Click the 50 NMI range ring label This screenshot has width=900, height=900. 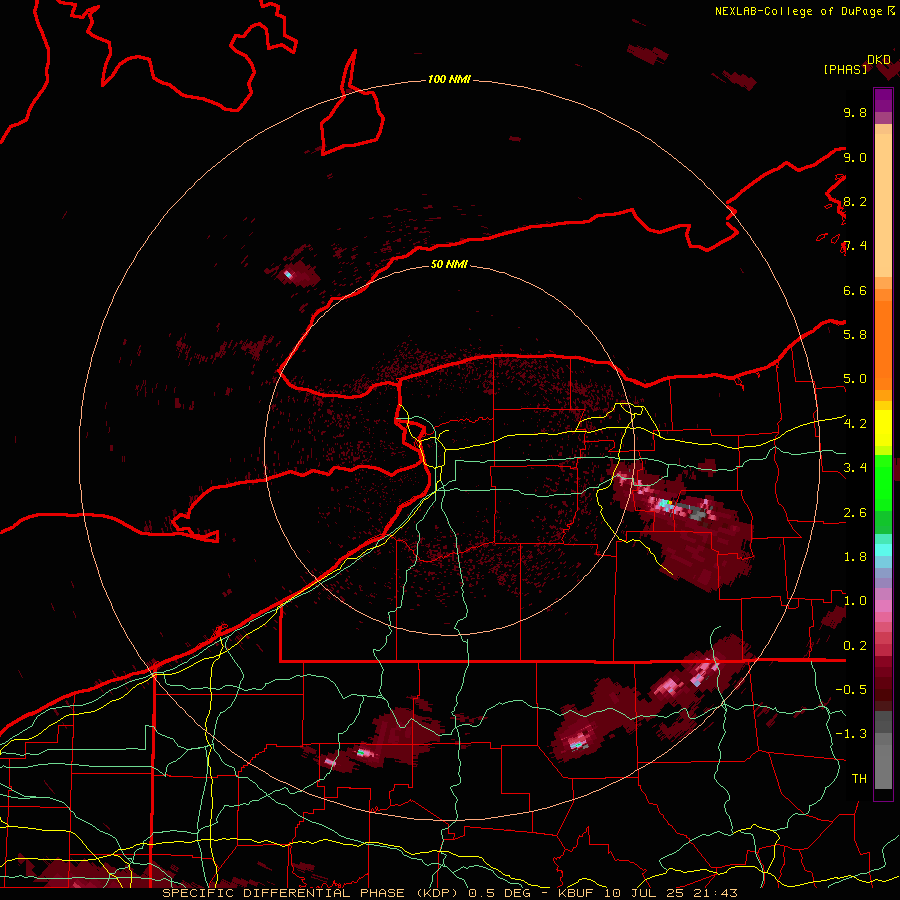click(x=449, y=264)
